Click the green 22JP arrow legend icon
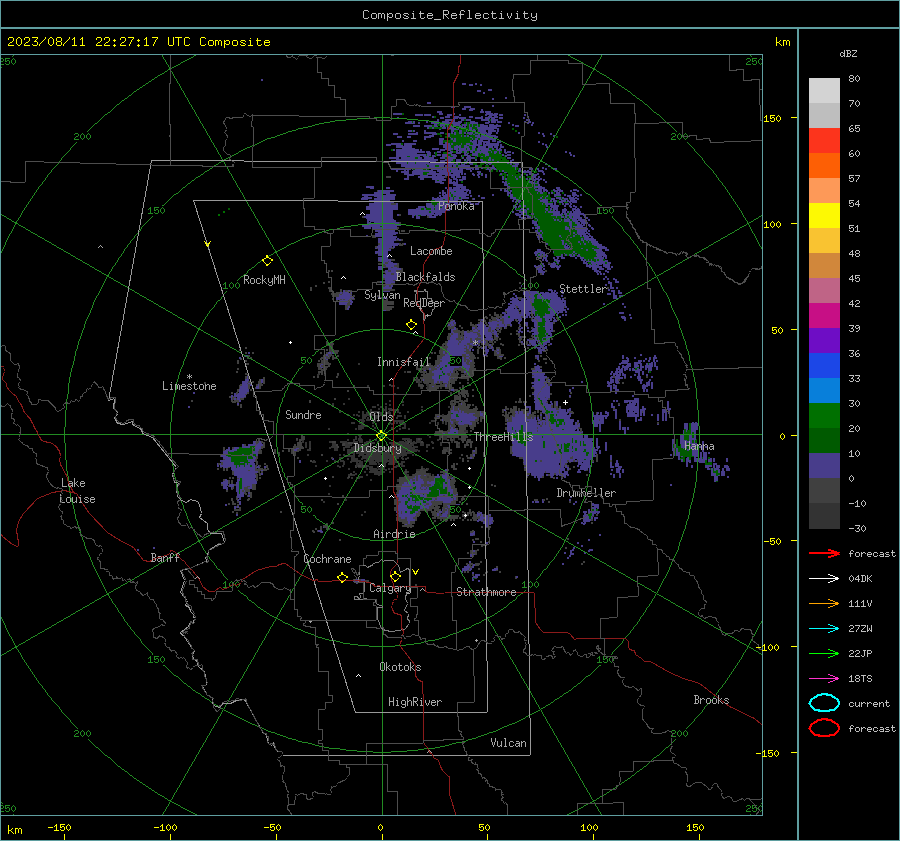The width and height of the screenshot is (900, 841). pos(824,653)
